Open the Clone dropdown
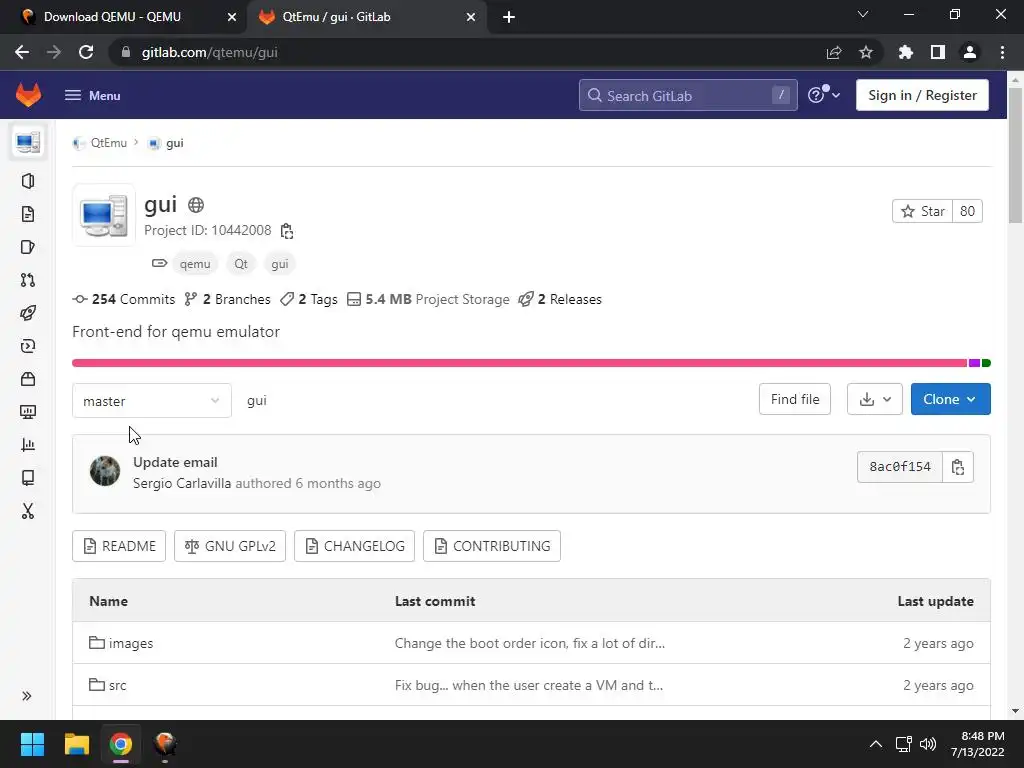The height and width of the screenshot is (768, 1024). tap(950, 399)
